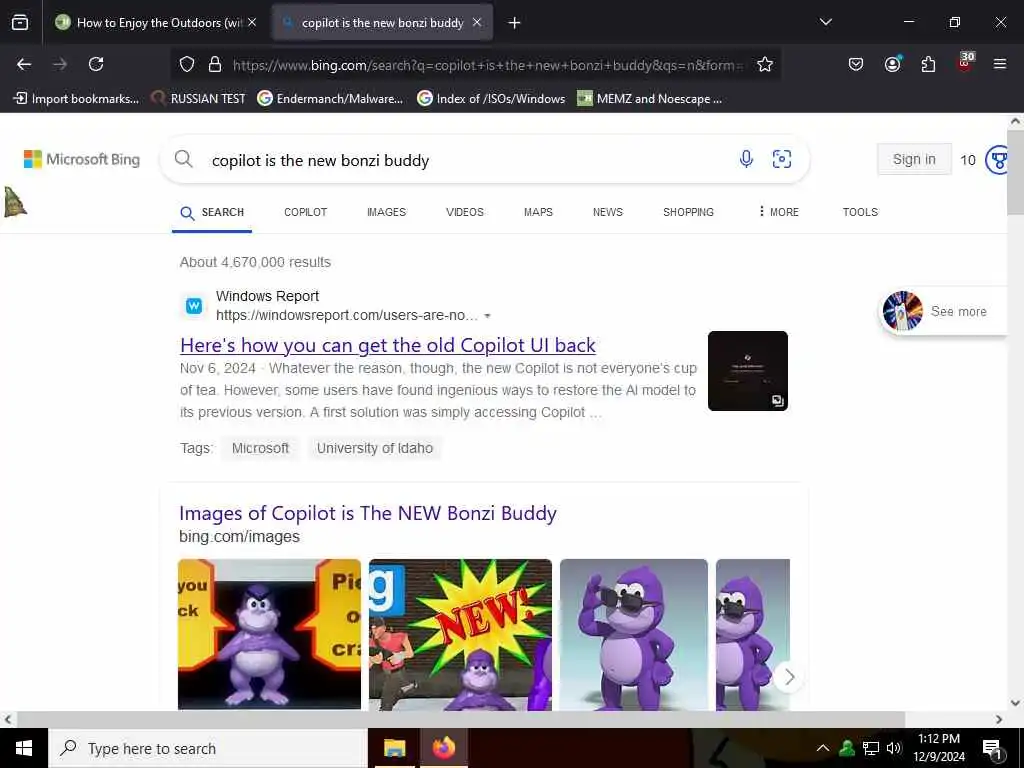Open the Firefox View tab manager icon
1024x768 pixels.
coord(20,22)
